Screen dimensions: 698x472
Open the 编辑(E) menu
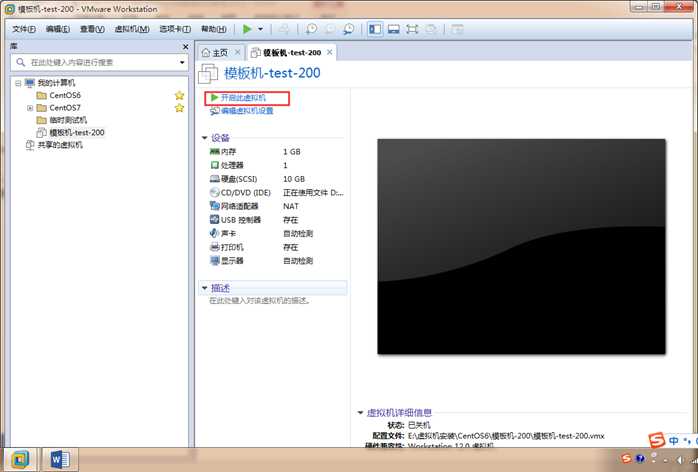[x=58, y=29]
